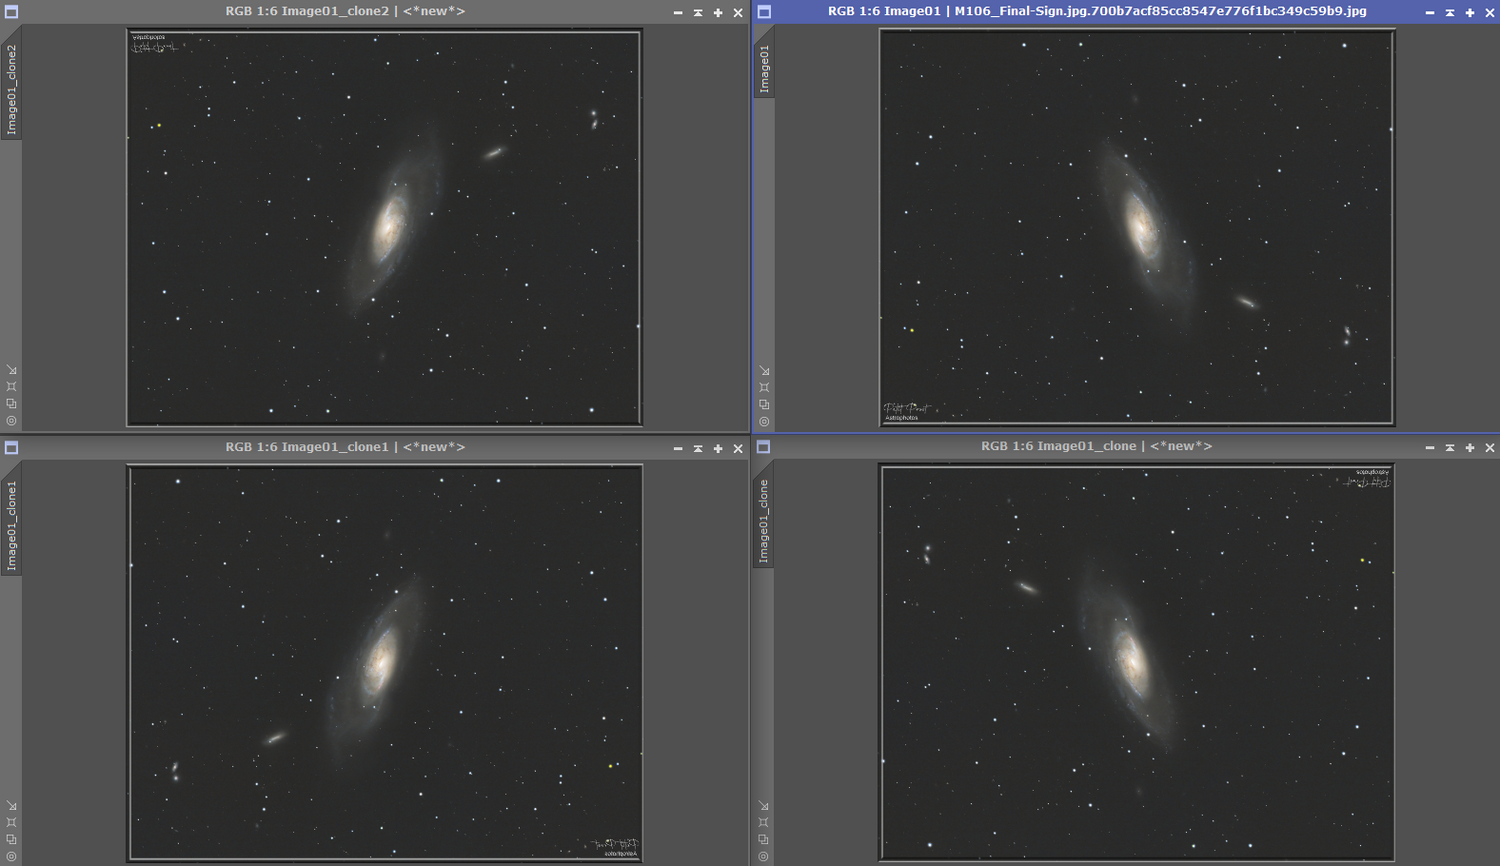Shade the Image01 M106 window
1500x866 pixels.
coord(1450,13)
